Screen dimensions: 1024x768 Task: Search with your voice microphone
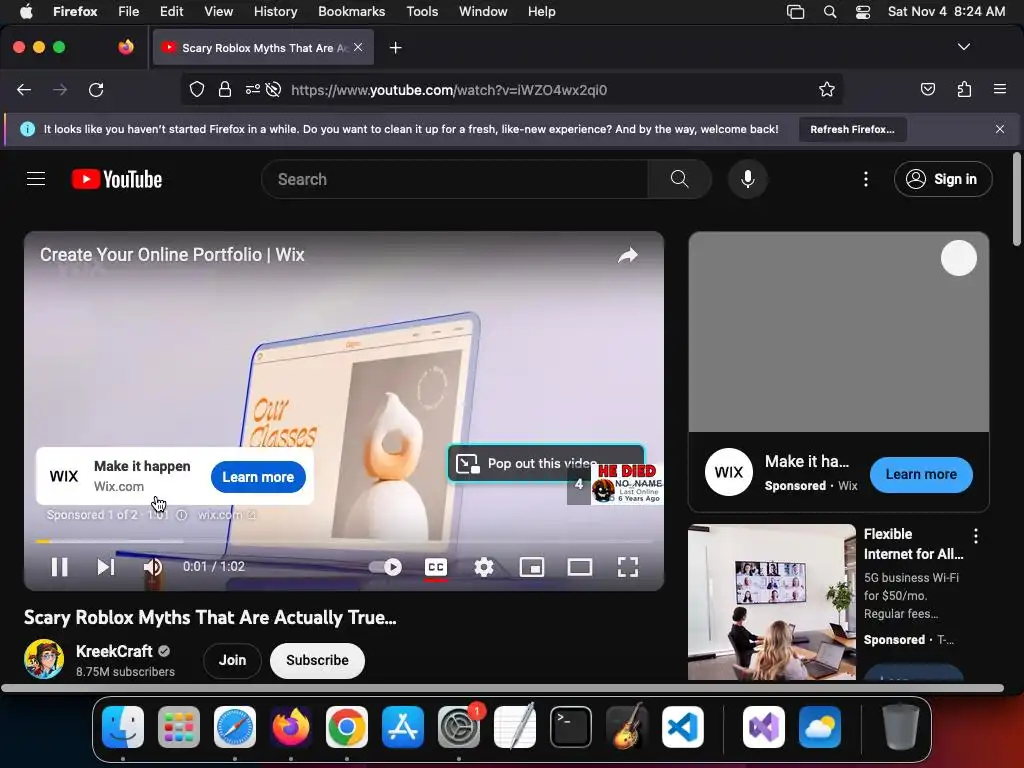coord(748,179)
